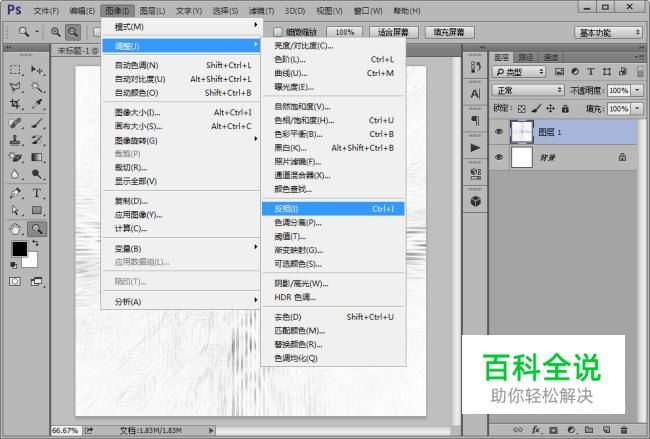Click the 适合屏幕 button
The width and height of the screenshot is (650, 439).
pos(393,32)
